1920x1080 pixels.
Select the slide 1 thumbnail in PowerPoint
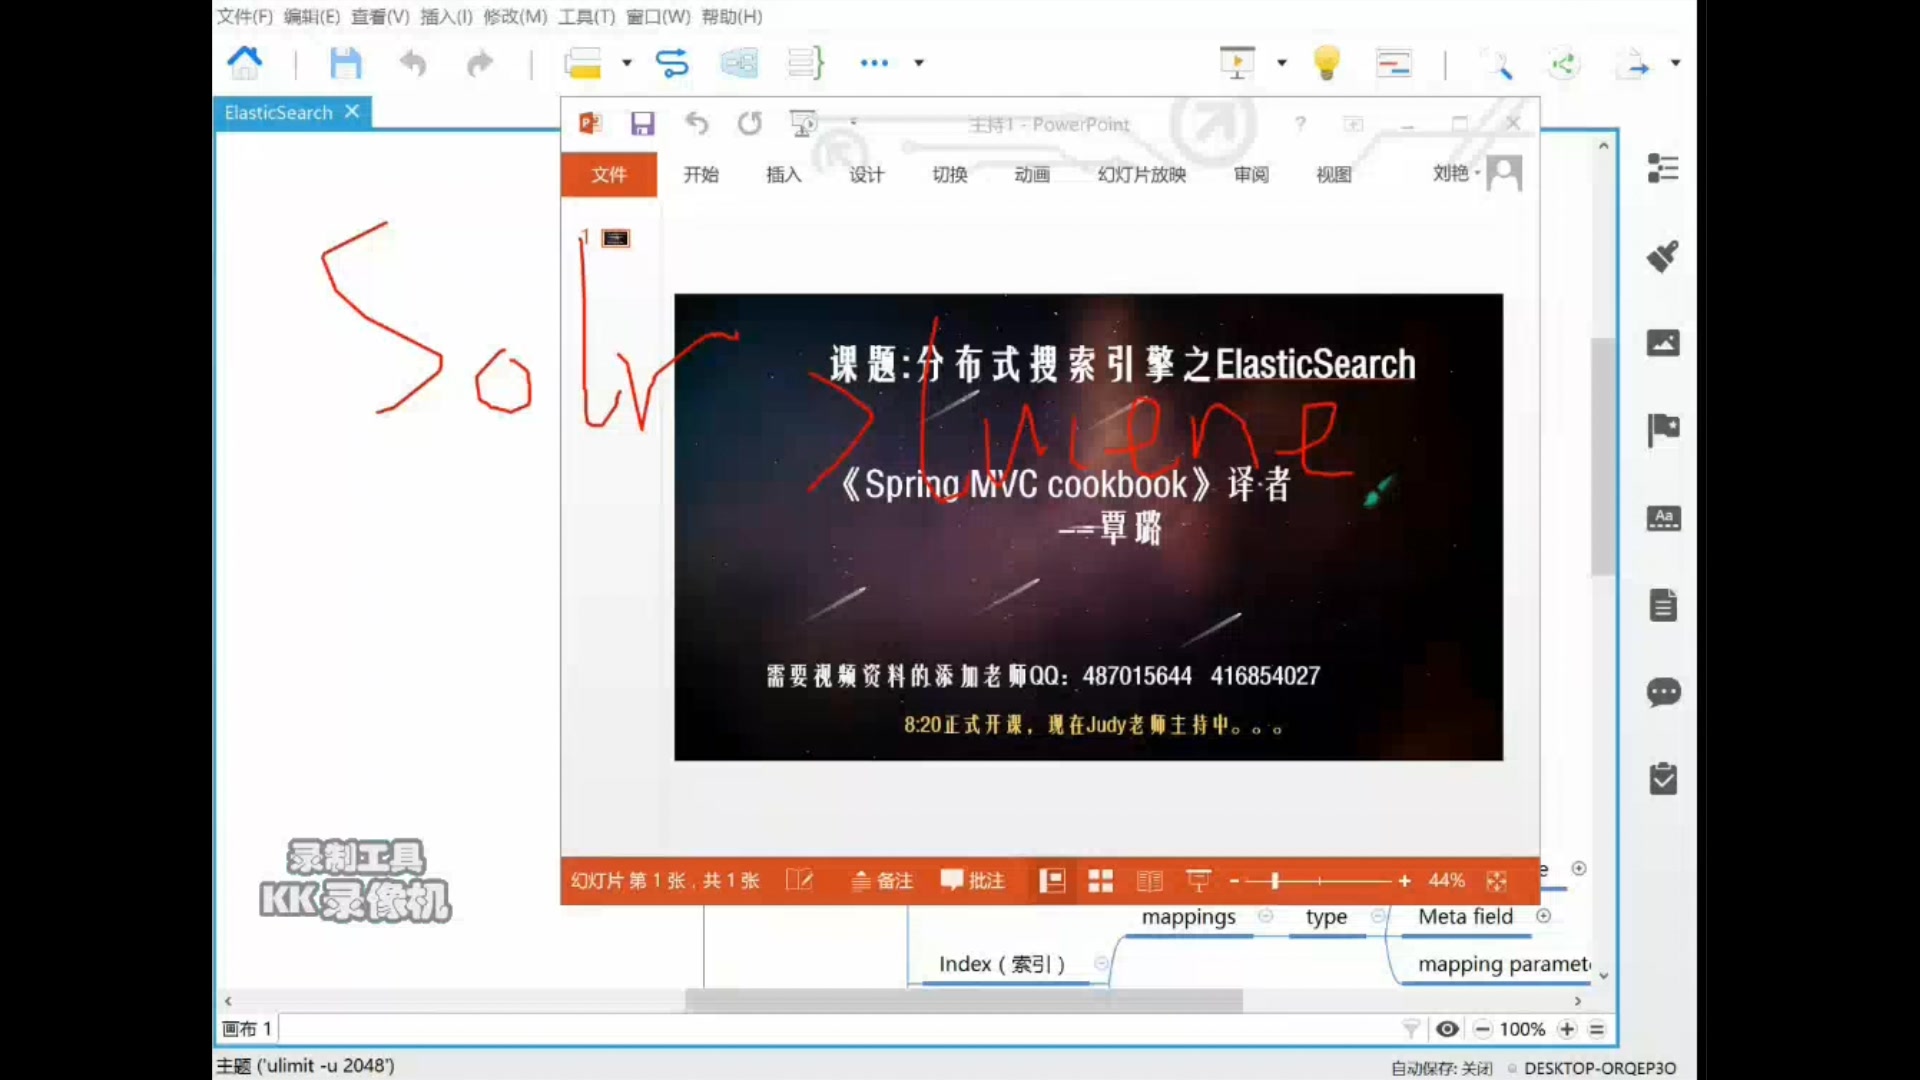click(x=615, y=238)
